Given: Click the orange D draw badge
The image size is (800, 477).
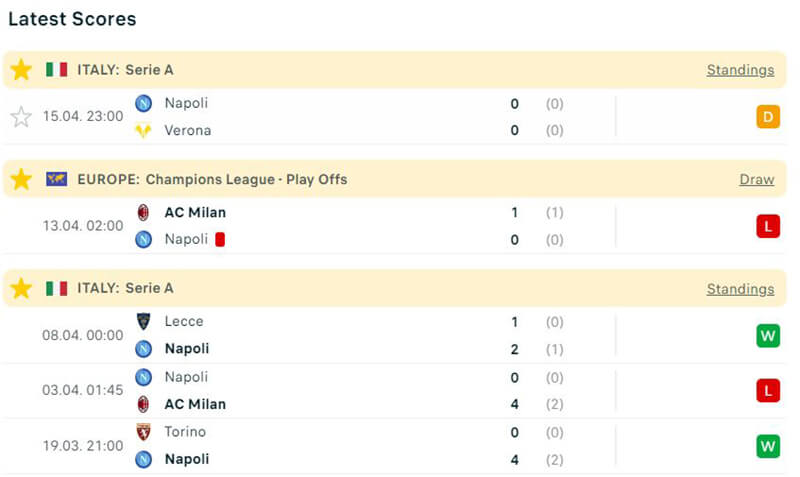Looking at the screenshot, I should pos(767,117).
